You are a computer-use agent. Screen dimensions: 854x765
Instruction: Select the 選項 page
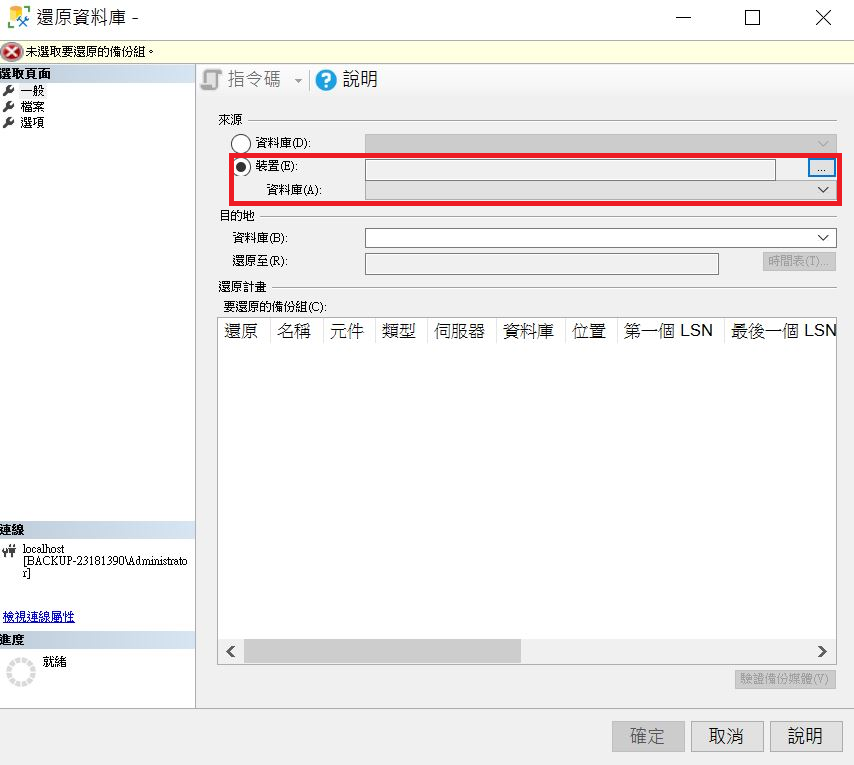32,123
